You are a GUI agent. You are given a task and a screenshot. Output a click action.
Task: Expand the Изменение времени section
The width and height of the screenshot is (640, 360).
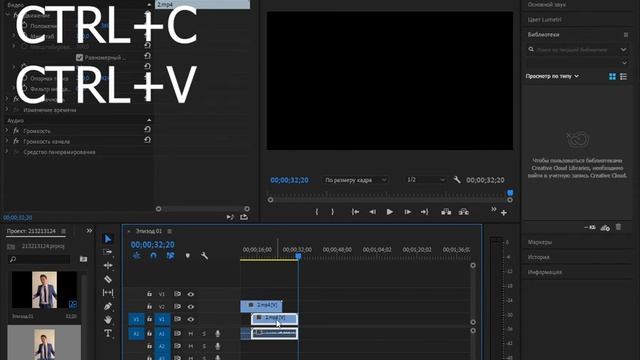click(x=7, y=110)
